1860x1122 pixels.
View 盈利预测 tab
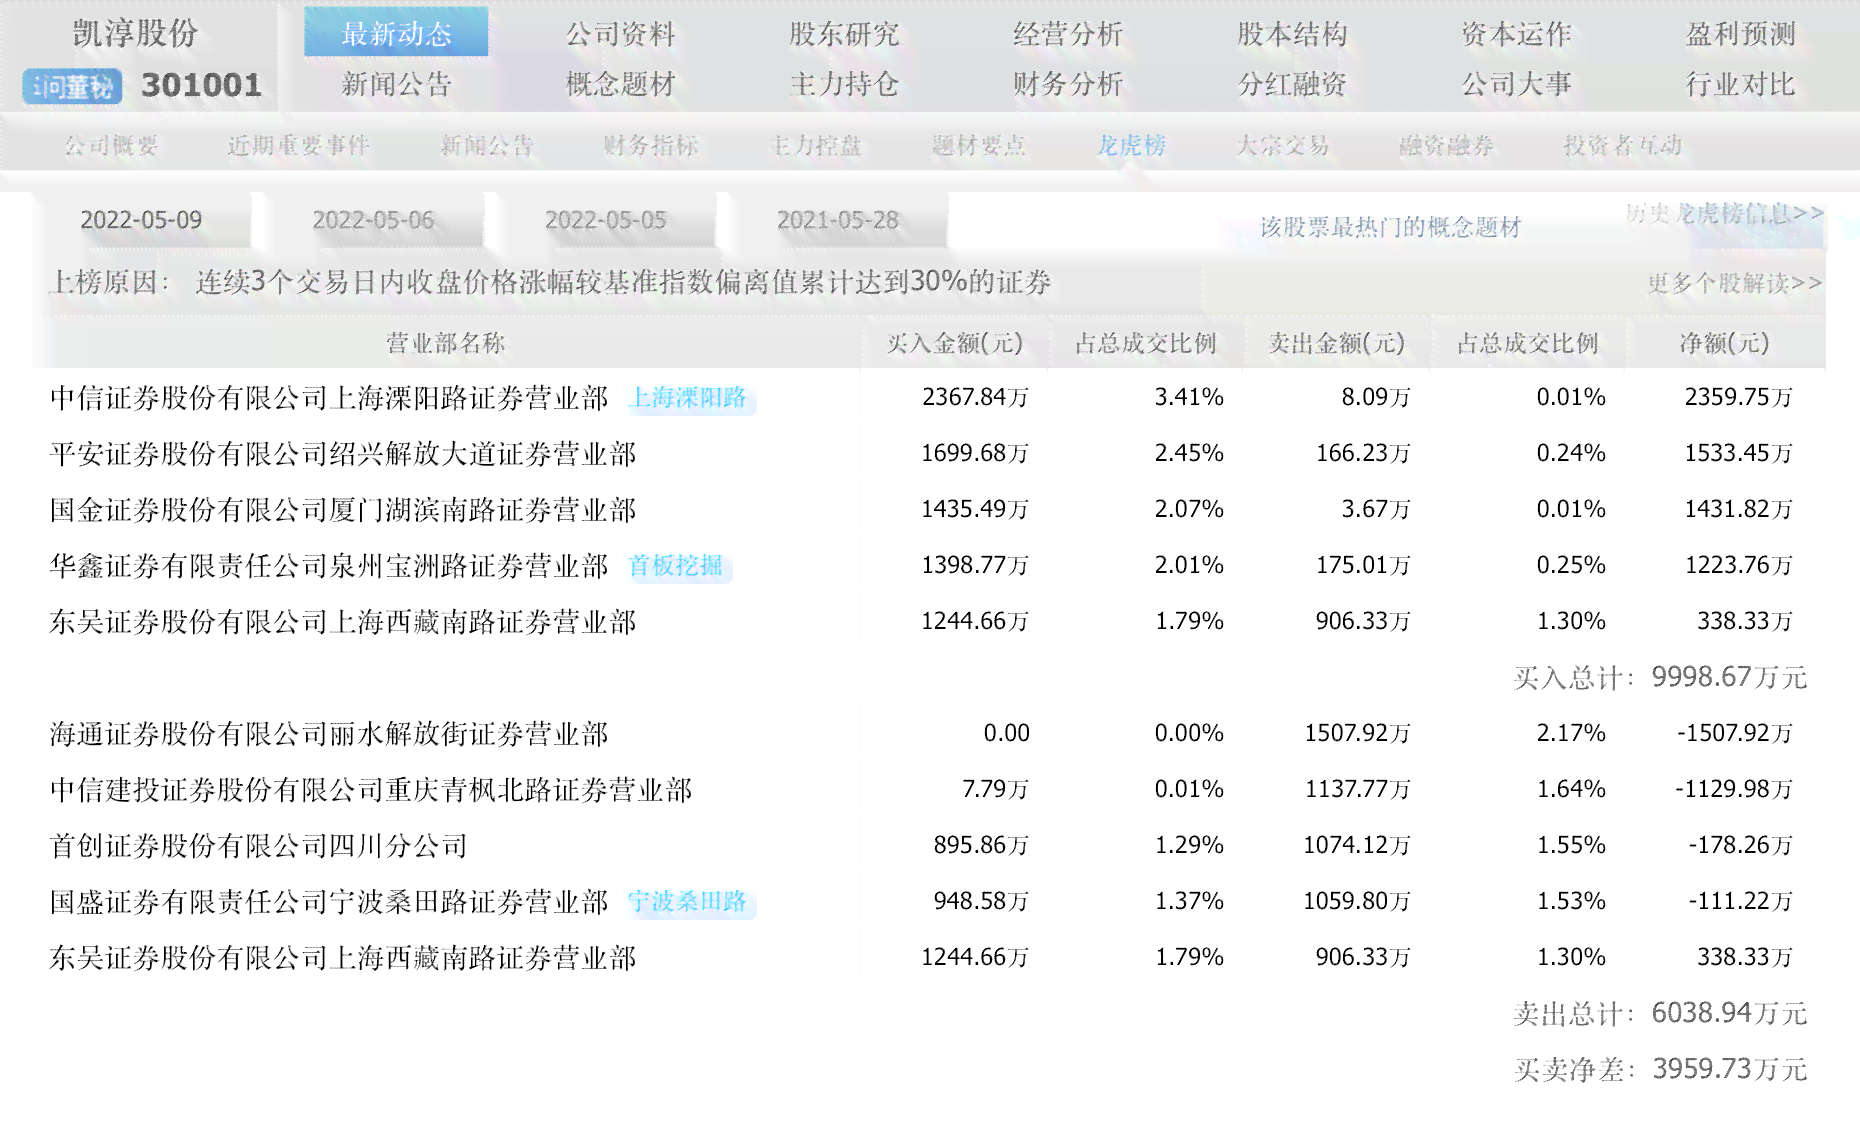[x=1740, y=34]
